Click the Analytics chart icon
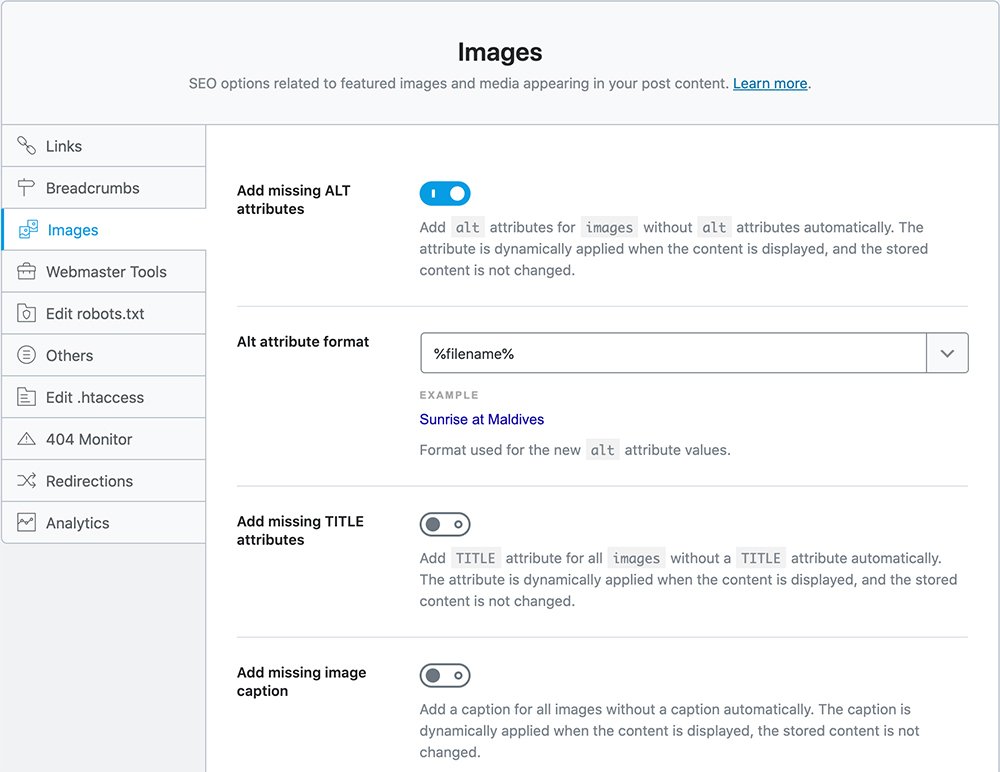Viewport: 1000px width, 772px height. tap(28, 522)
